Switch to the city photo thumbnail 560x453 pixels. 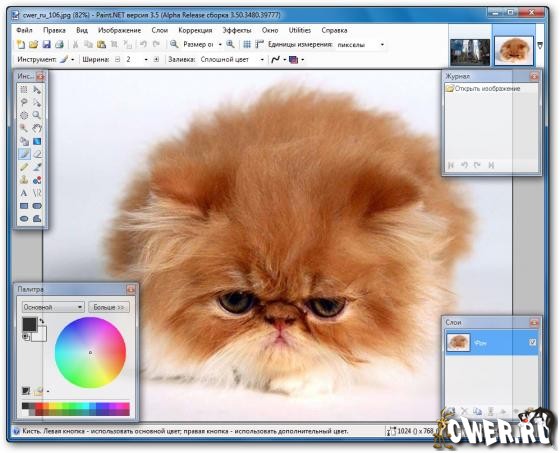pyautogui.click(x=470, y=52)
